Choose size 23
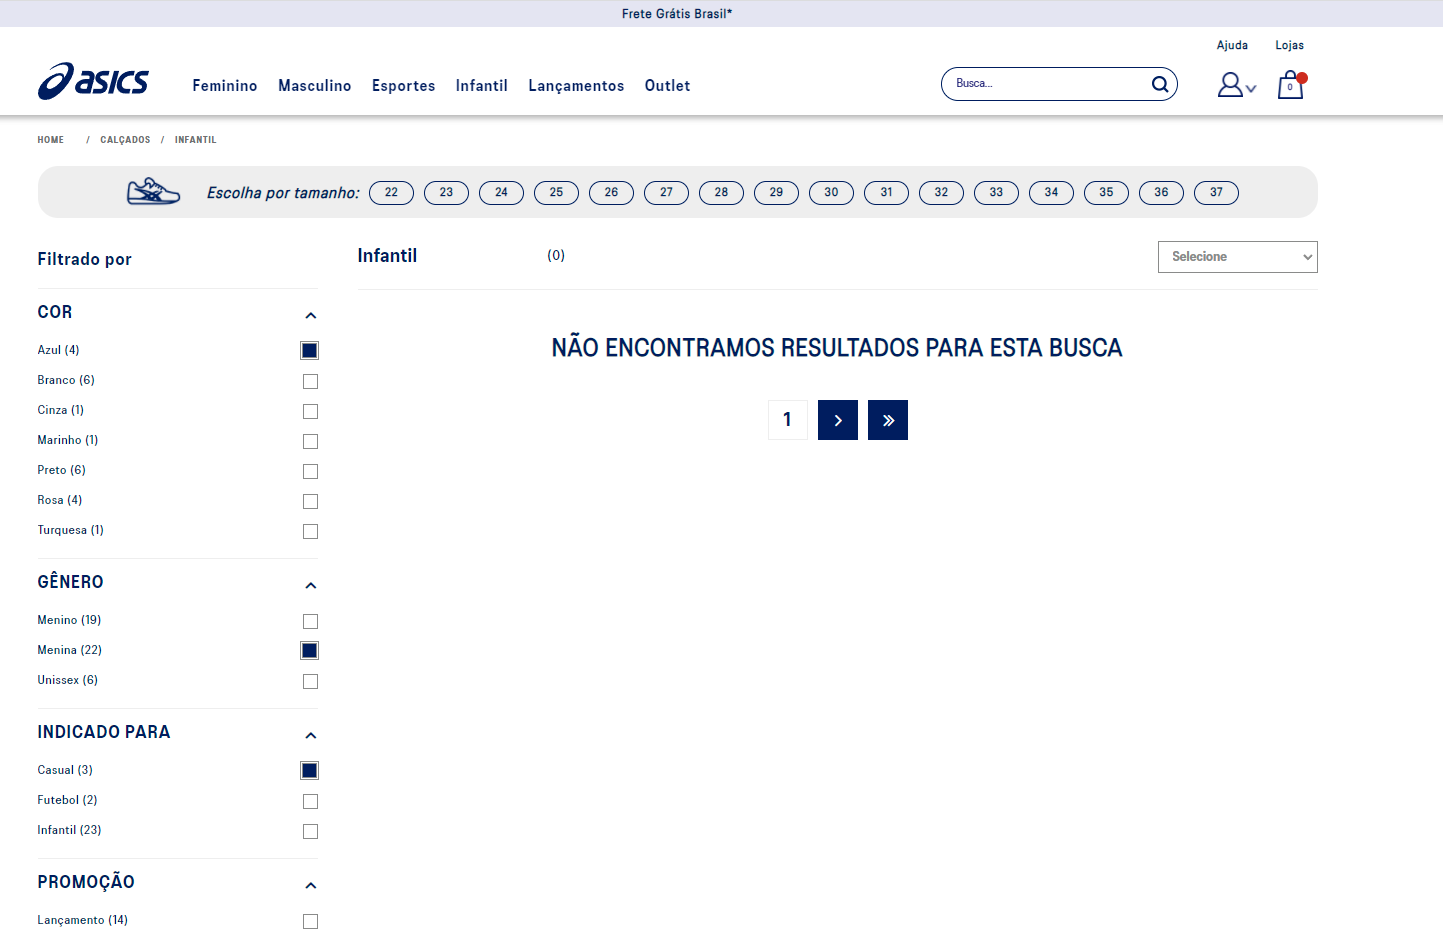The image size is (1443, 936). (x=446, y=193)
